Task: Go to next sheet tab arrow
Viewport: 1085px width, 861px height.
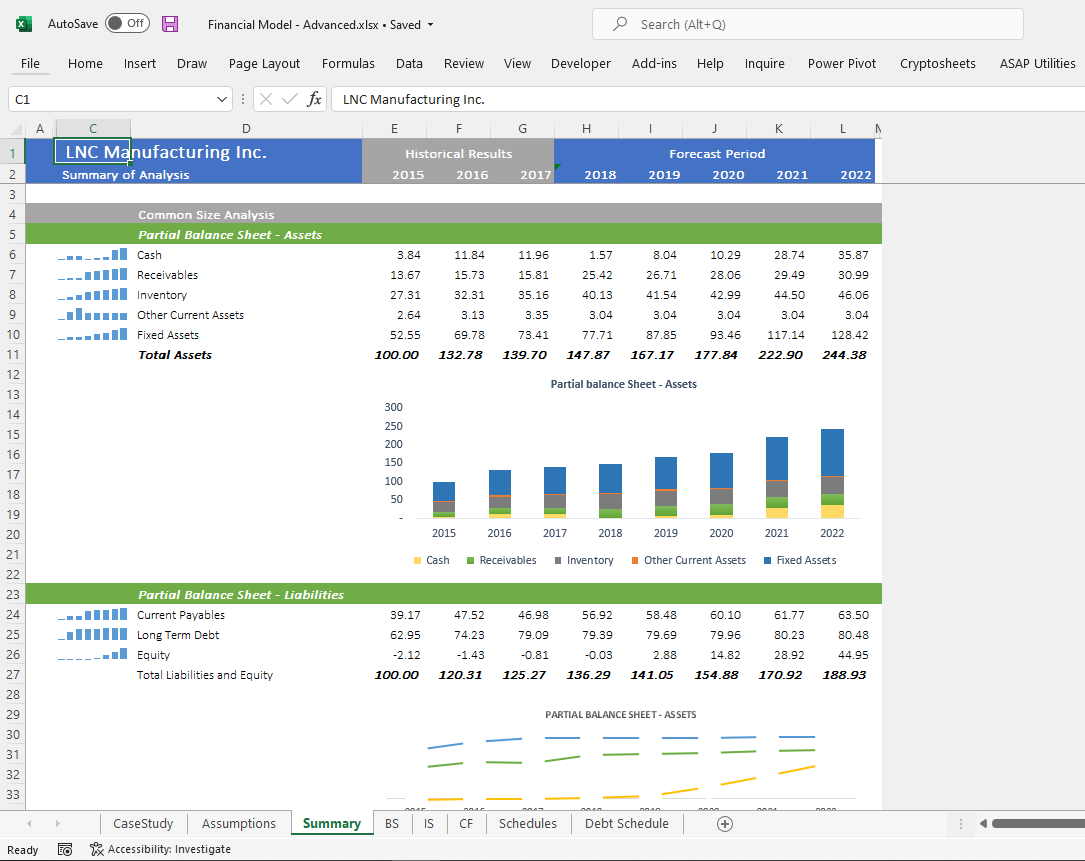Action: (x=57, y=824)
